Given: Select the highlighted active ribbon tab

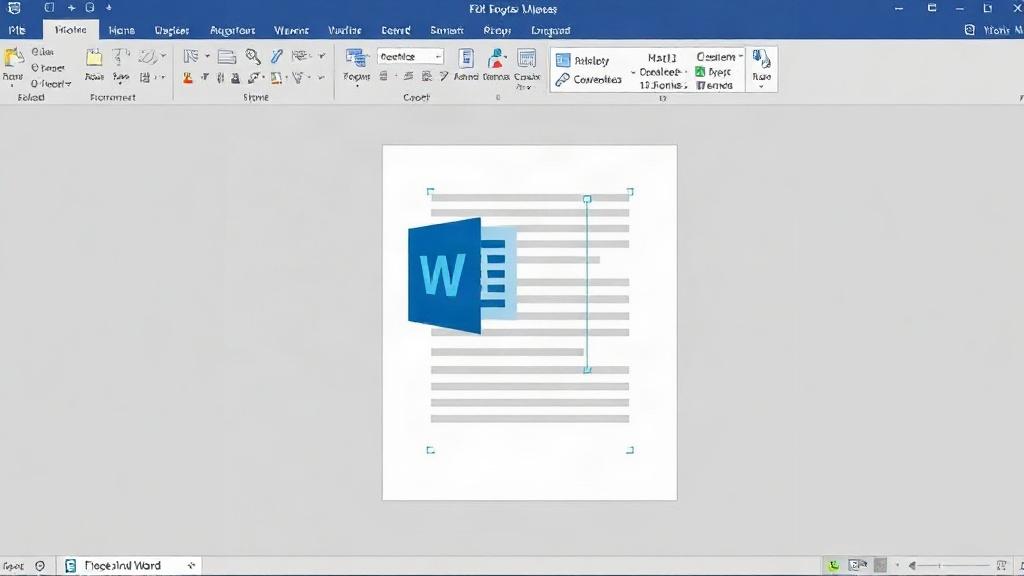Looking at the screenshot, I should pyautogui.click(x=71, y=30).
